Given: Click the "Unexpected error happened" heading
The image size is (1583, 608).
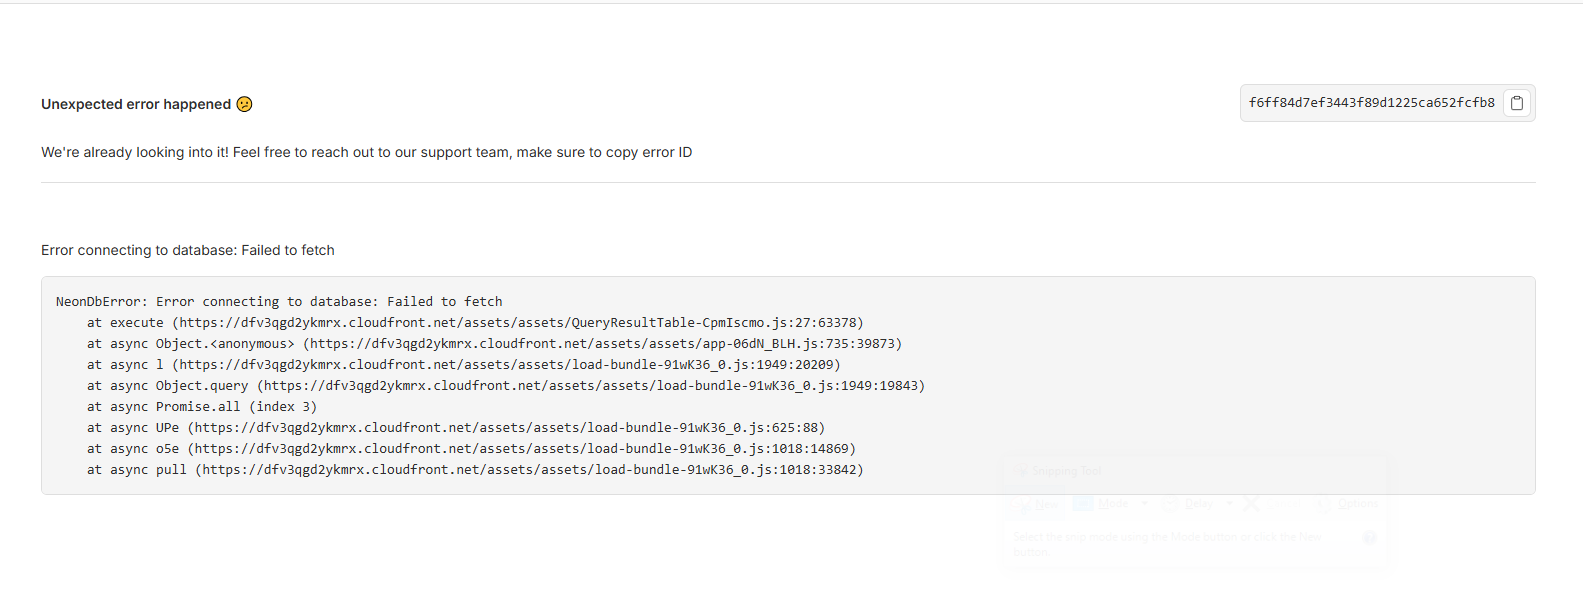Looking at the screenshot, I should coord(136,104).
